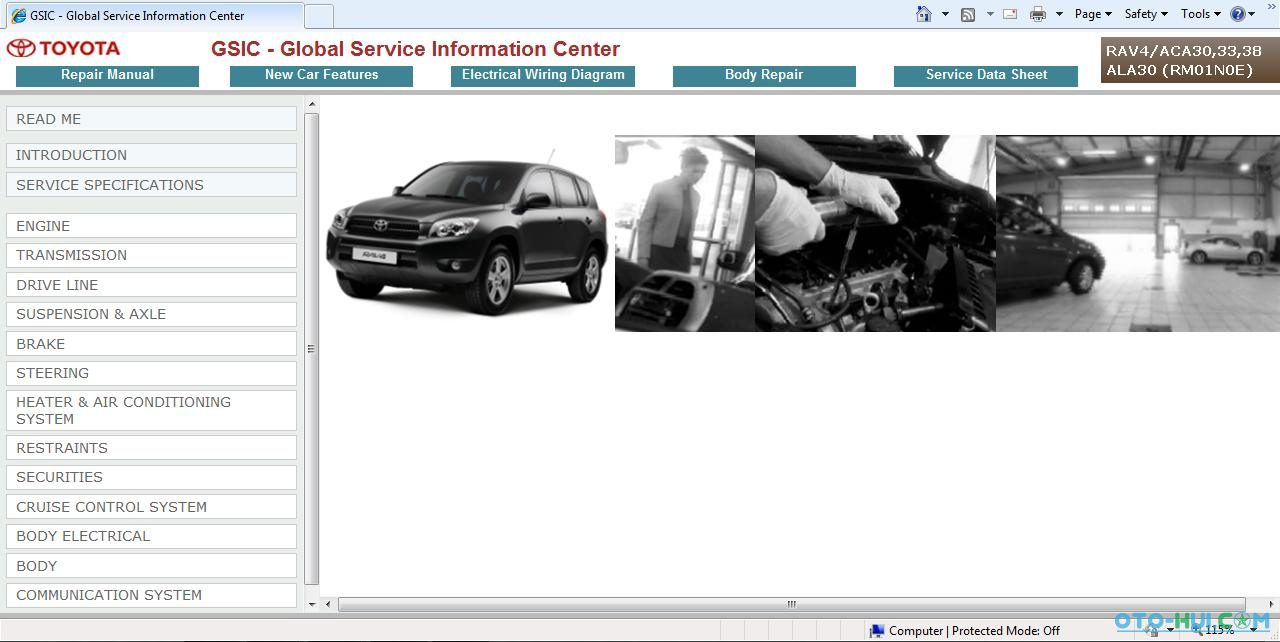Click the RSS feeds icon
Screen dimensions: 1280x642
click(x=968, y=14)
